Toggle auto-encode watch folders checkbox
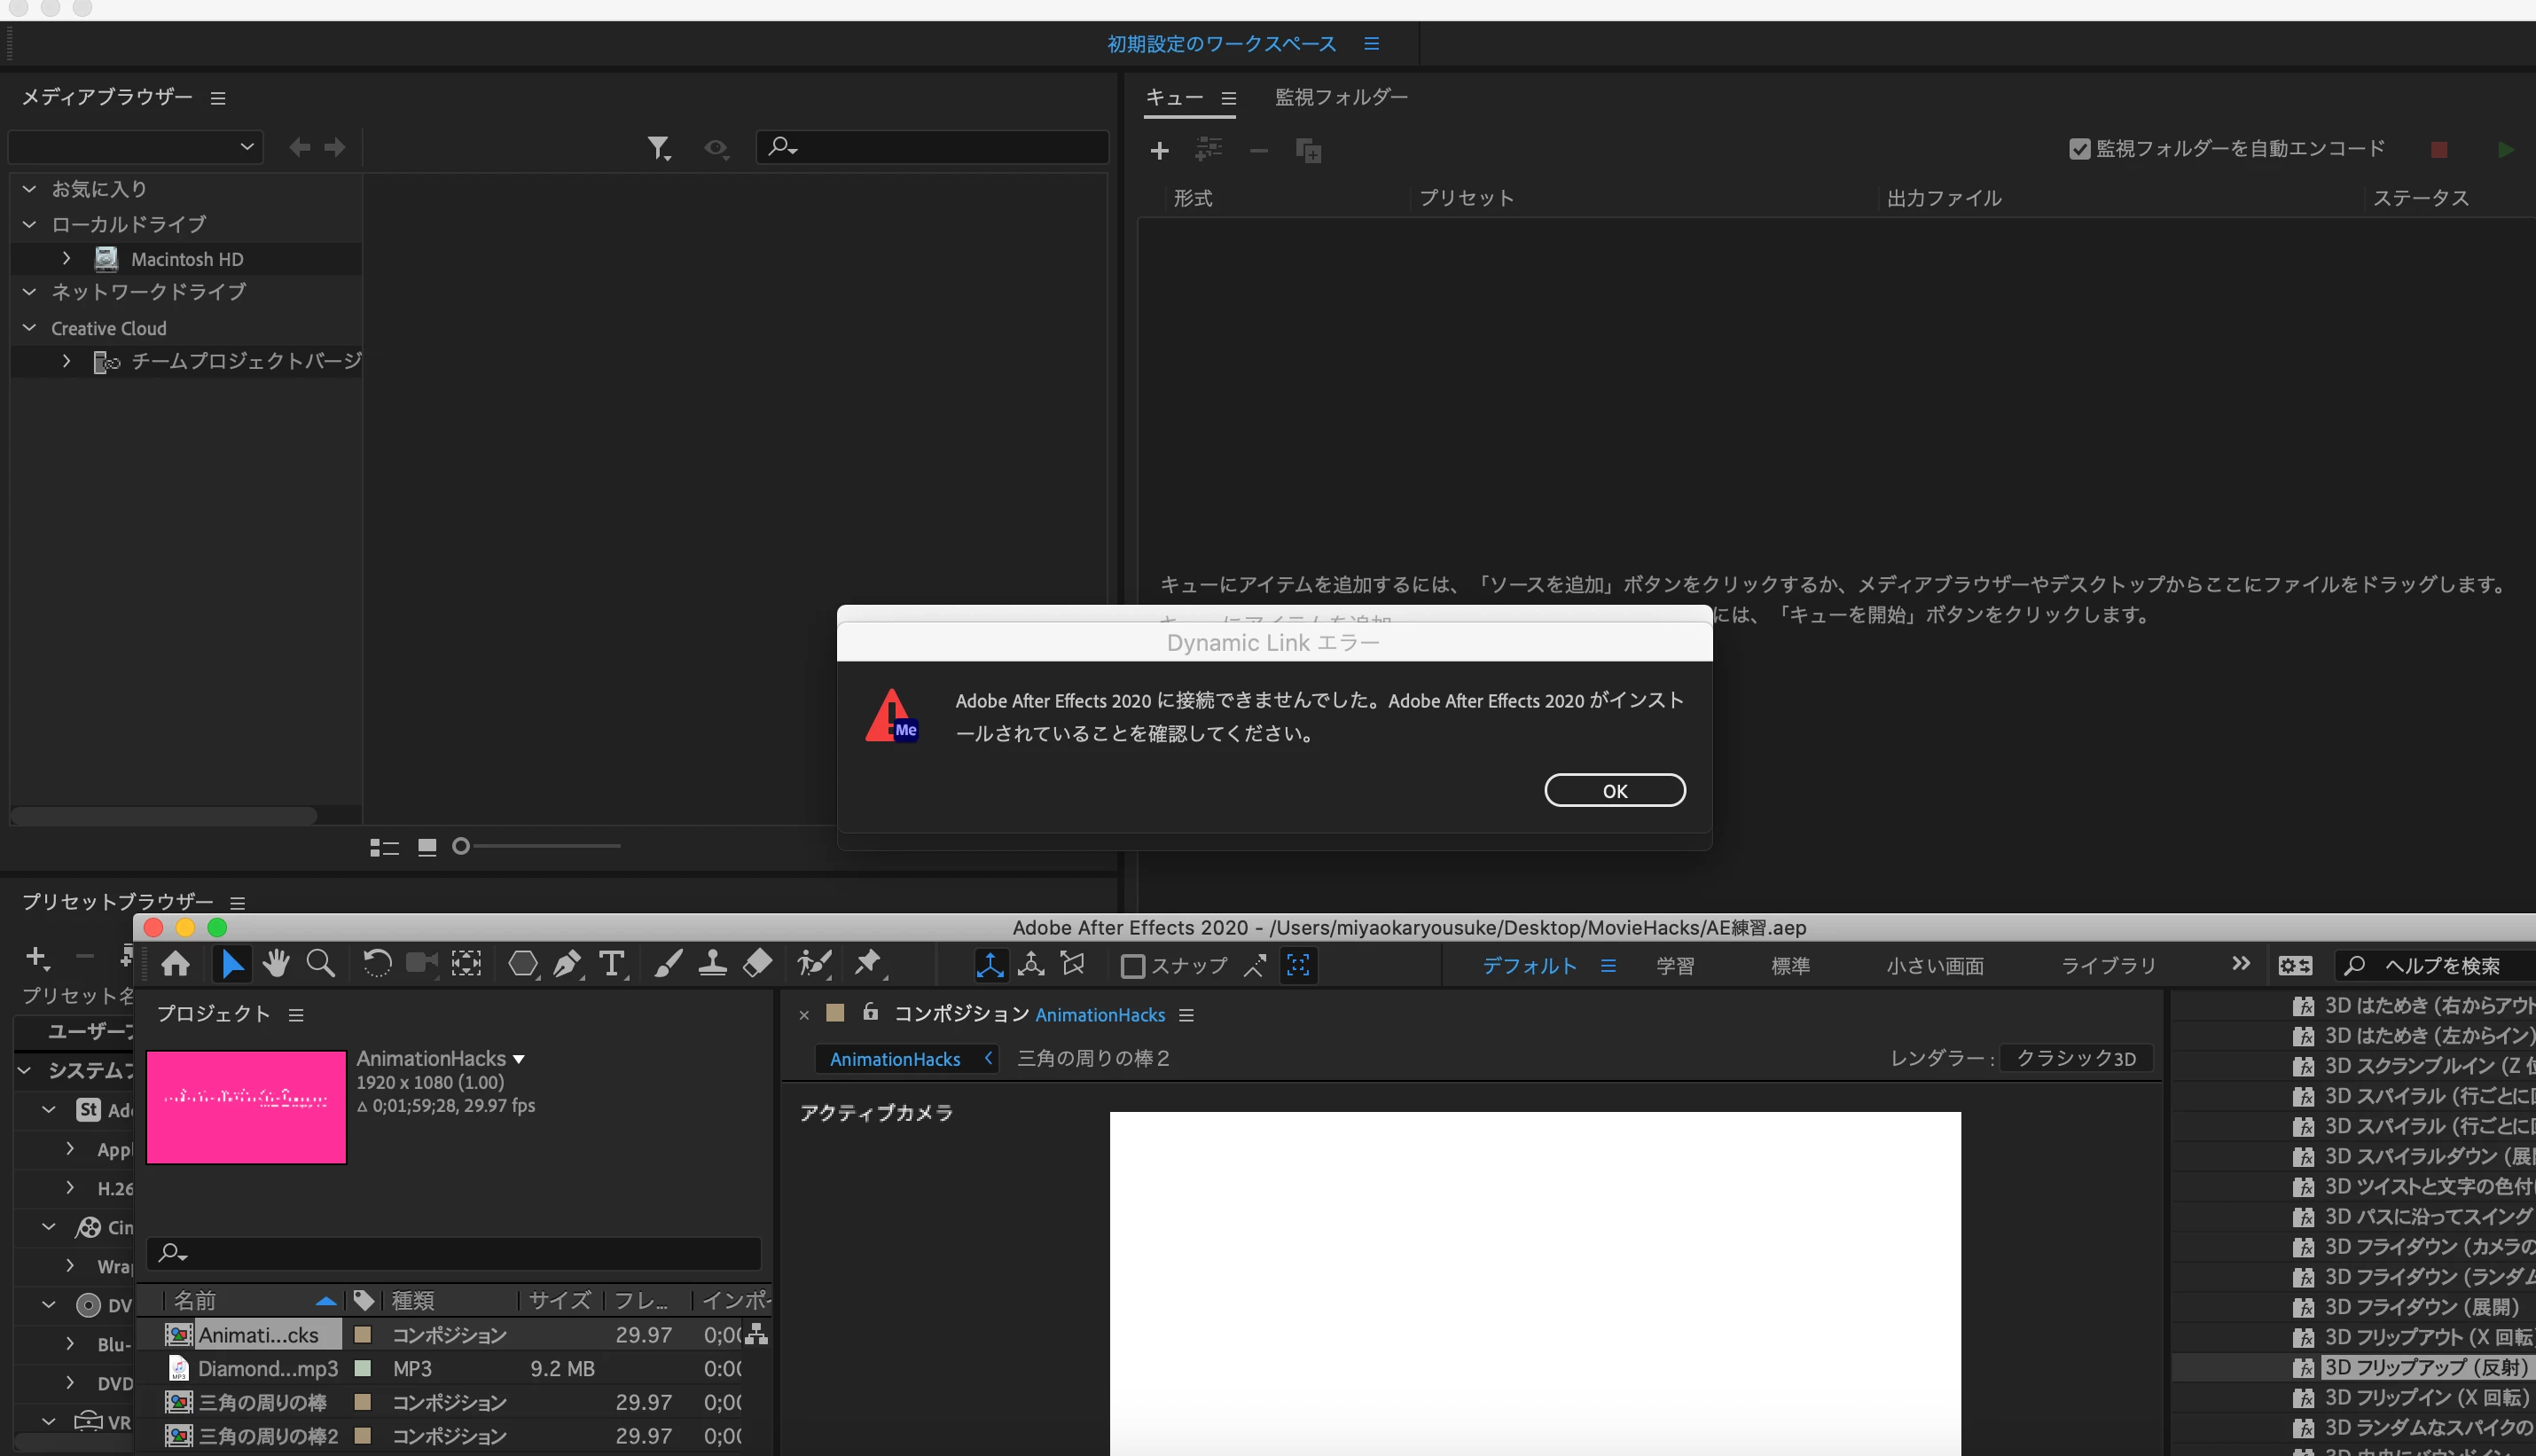2536x1456 pixels. click(2079, 149)
